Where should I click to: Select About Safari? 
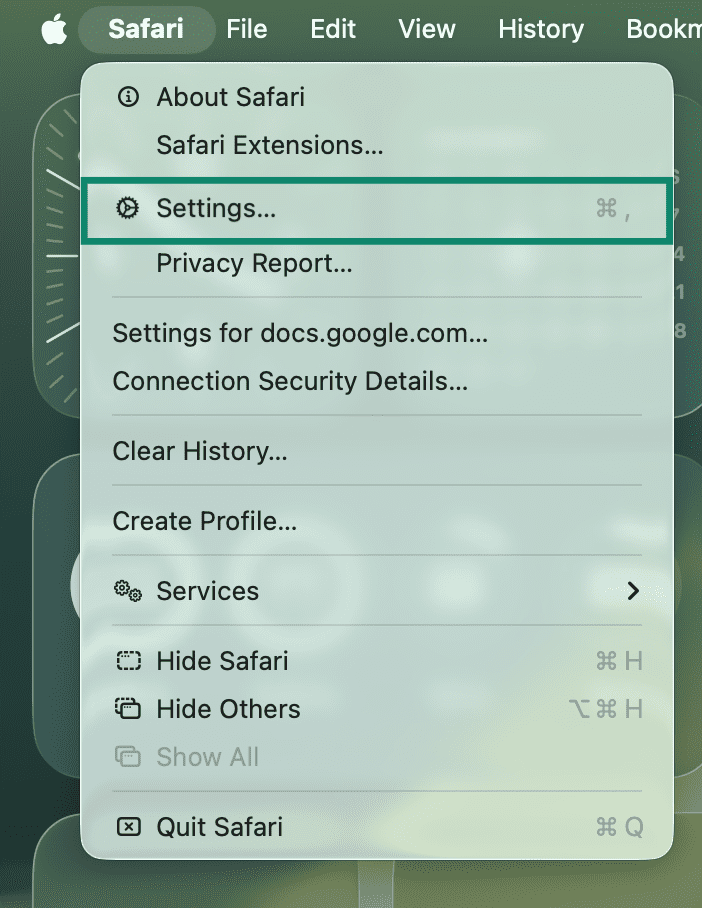tap(231, 96)
